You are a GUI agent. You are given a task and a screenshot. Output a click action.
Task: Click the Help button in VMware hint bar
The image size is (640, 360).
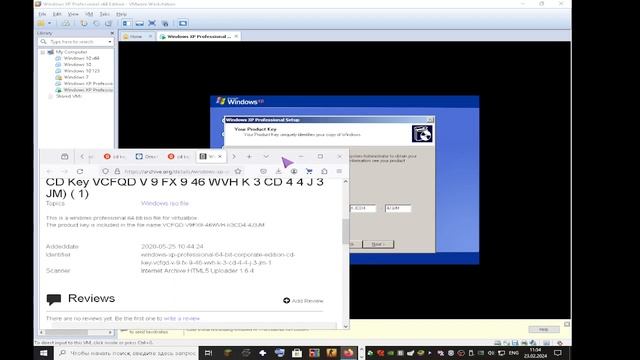click(544, 329)
